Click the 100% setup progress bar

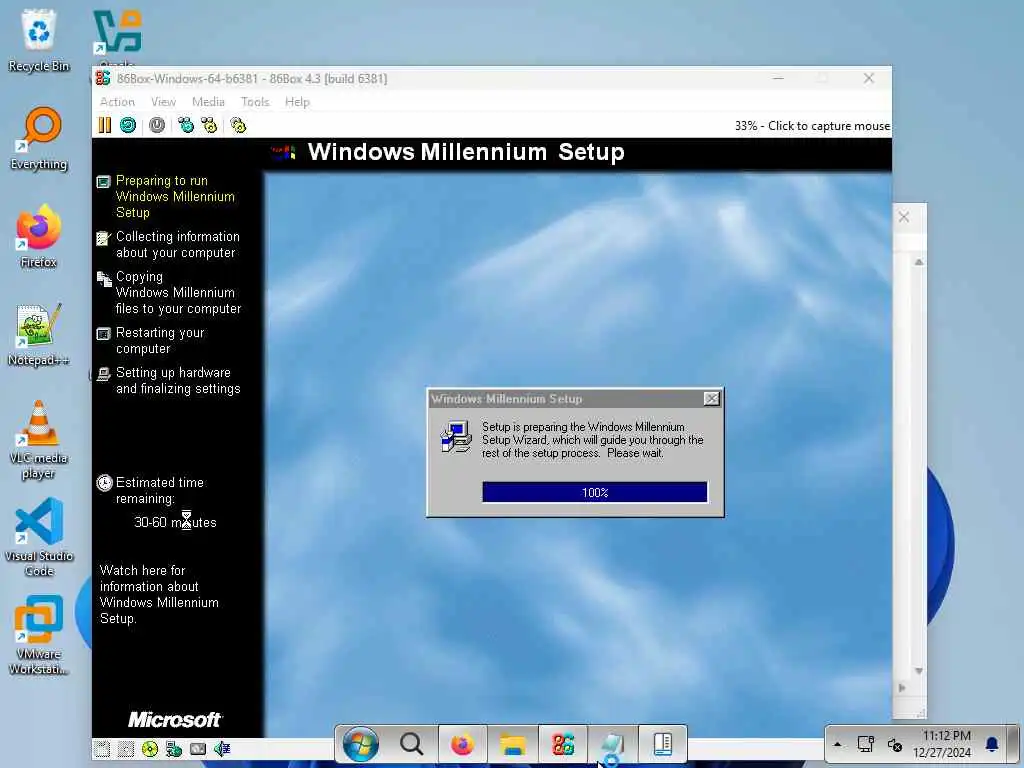point(594,492)
